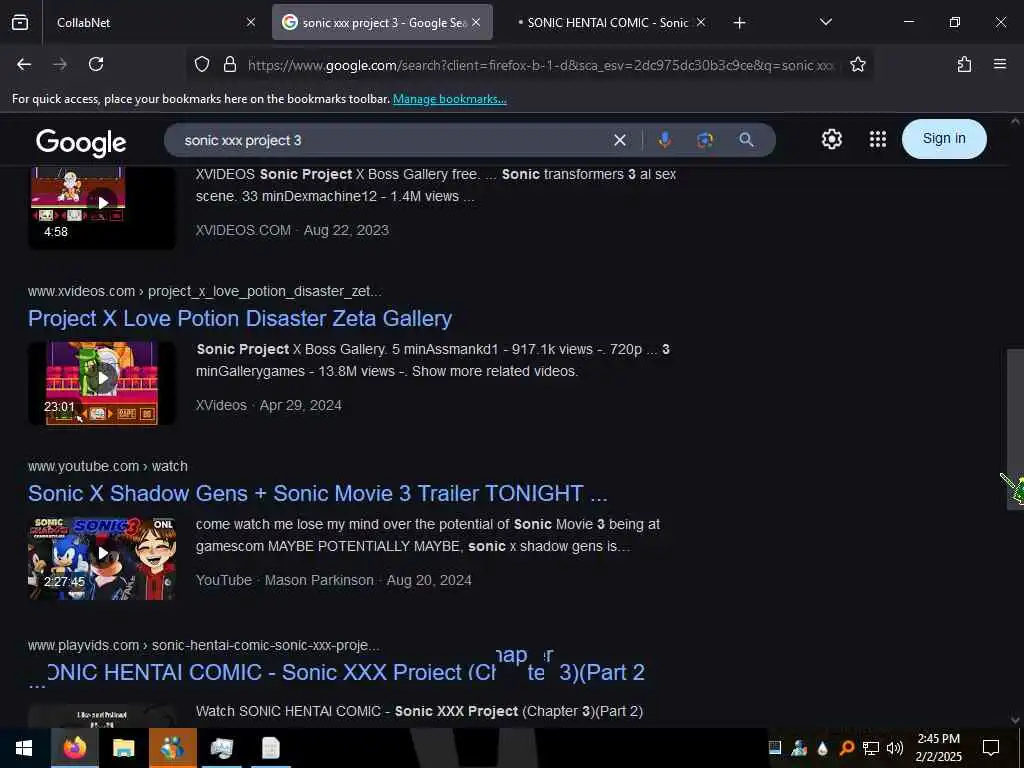Open the YouTube result about Sonic Movie 3 Trailer
Screen dimensions: 1024x768
pos(317,493)
